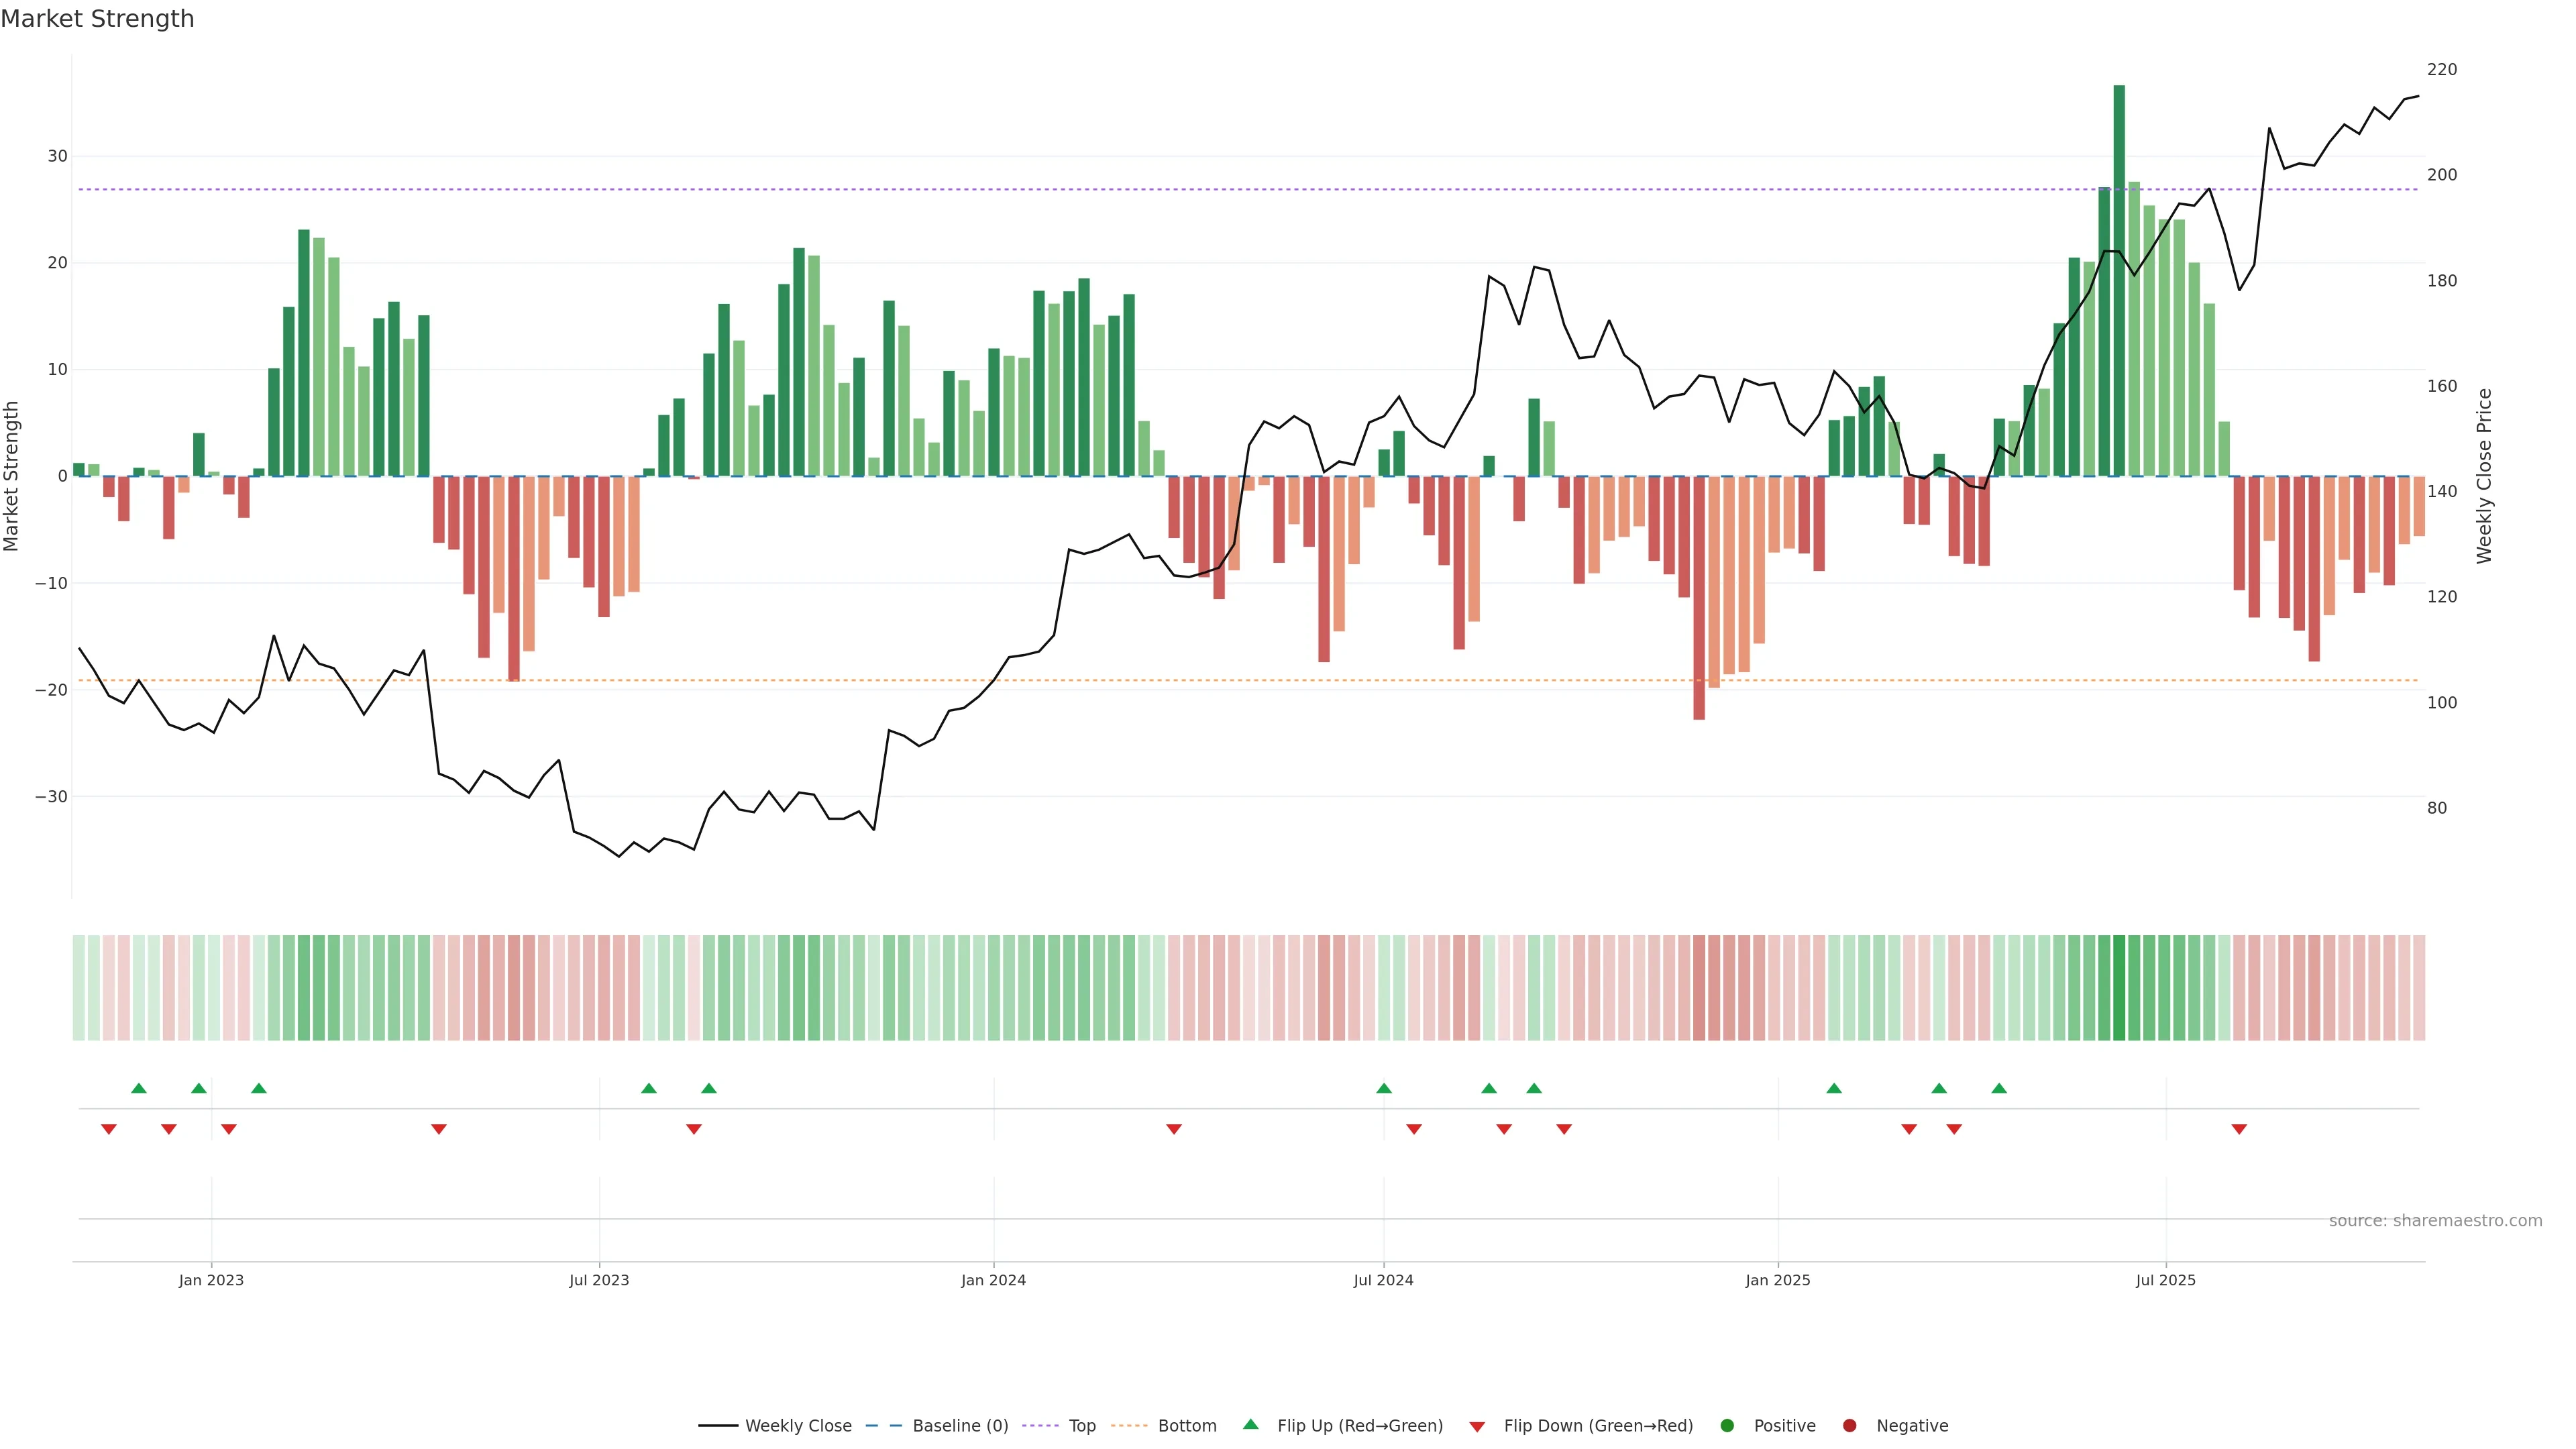
Task: Click last red flip-down marker after Jul 2025
Action: coord(2239,1129)
